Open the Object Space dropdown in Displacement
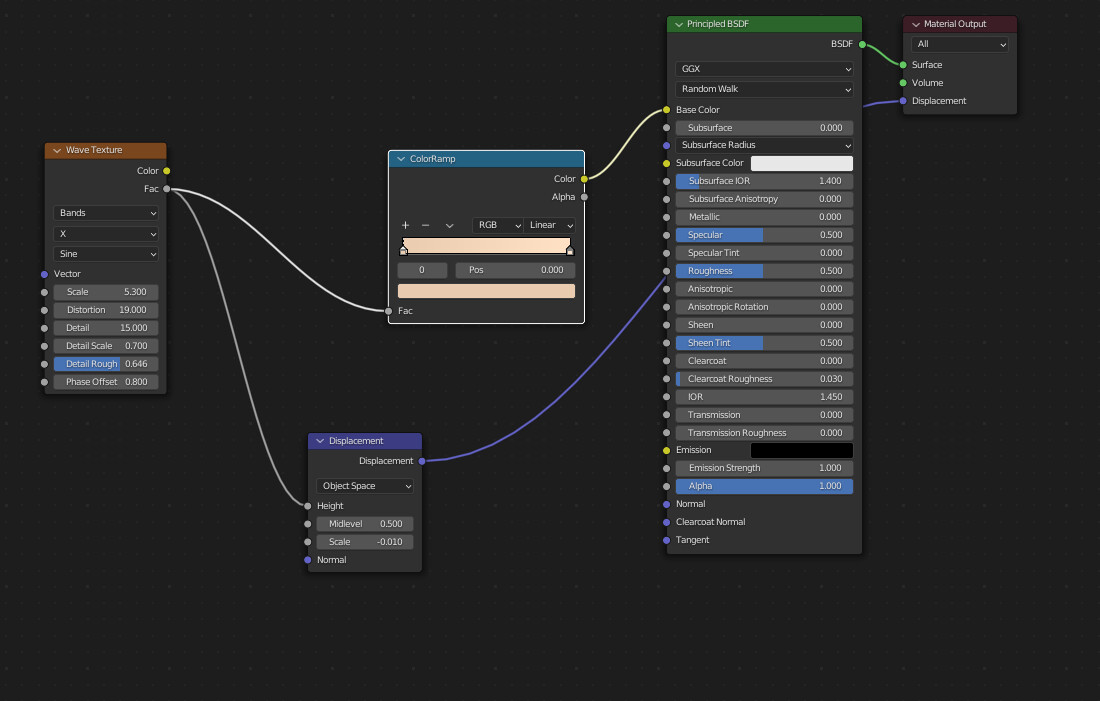 tap(365, 486)
